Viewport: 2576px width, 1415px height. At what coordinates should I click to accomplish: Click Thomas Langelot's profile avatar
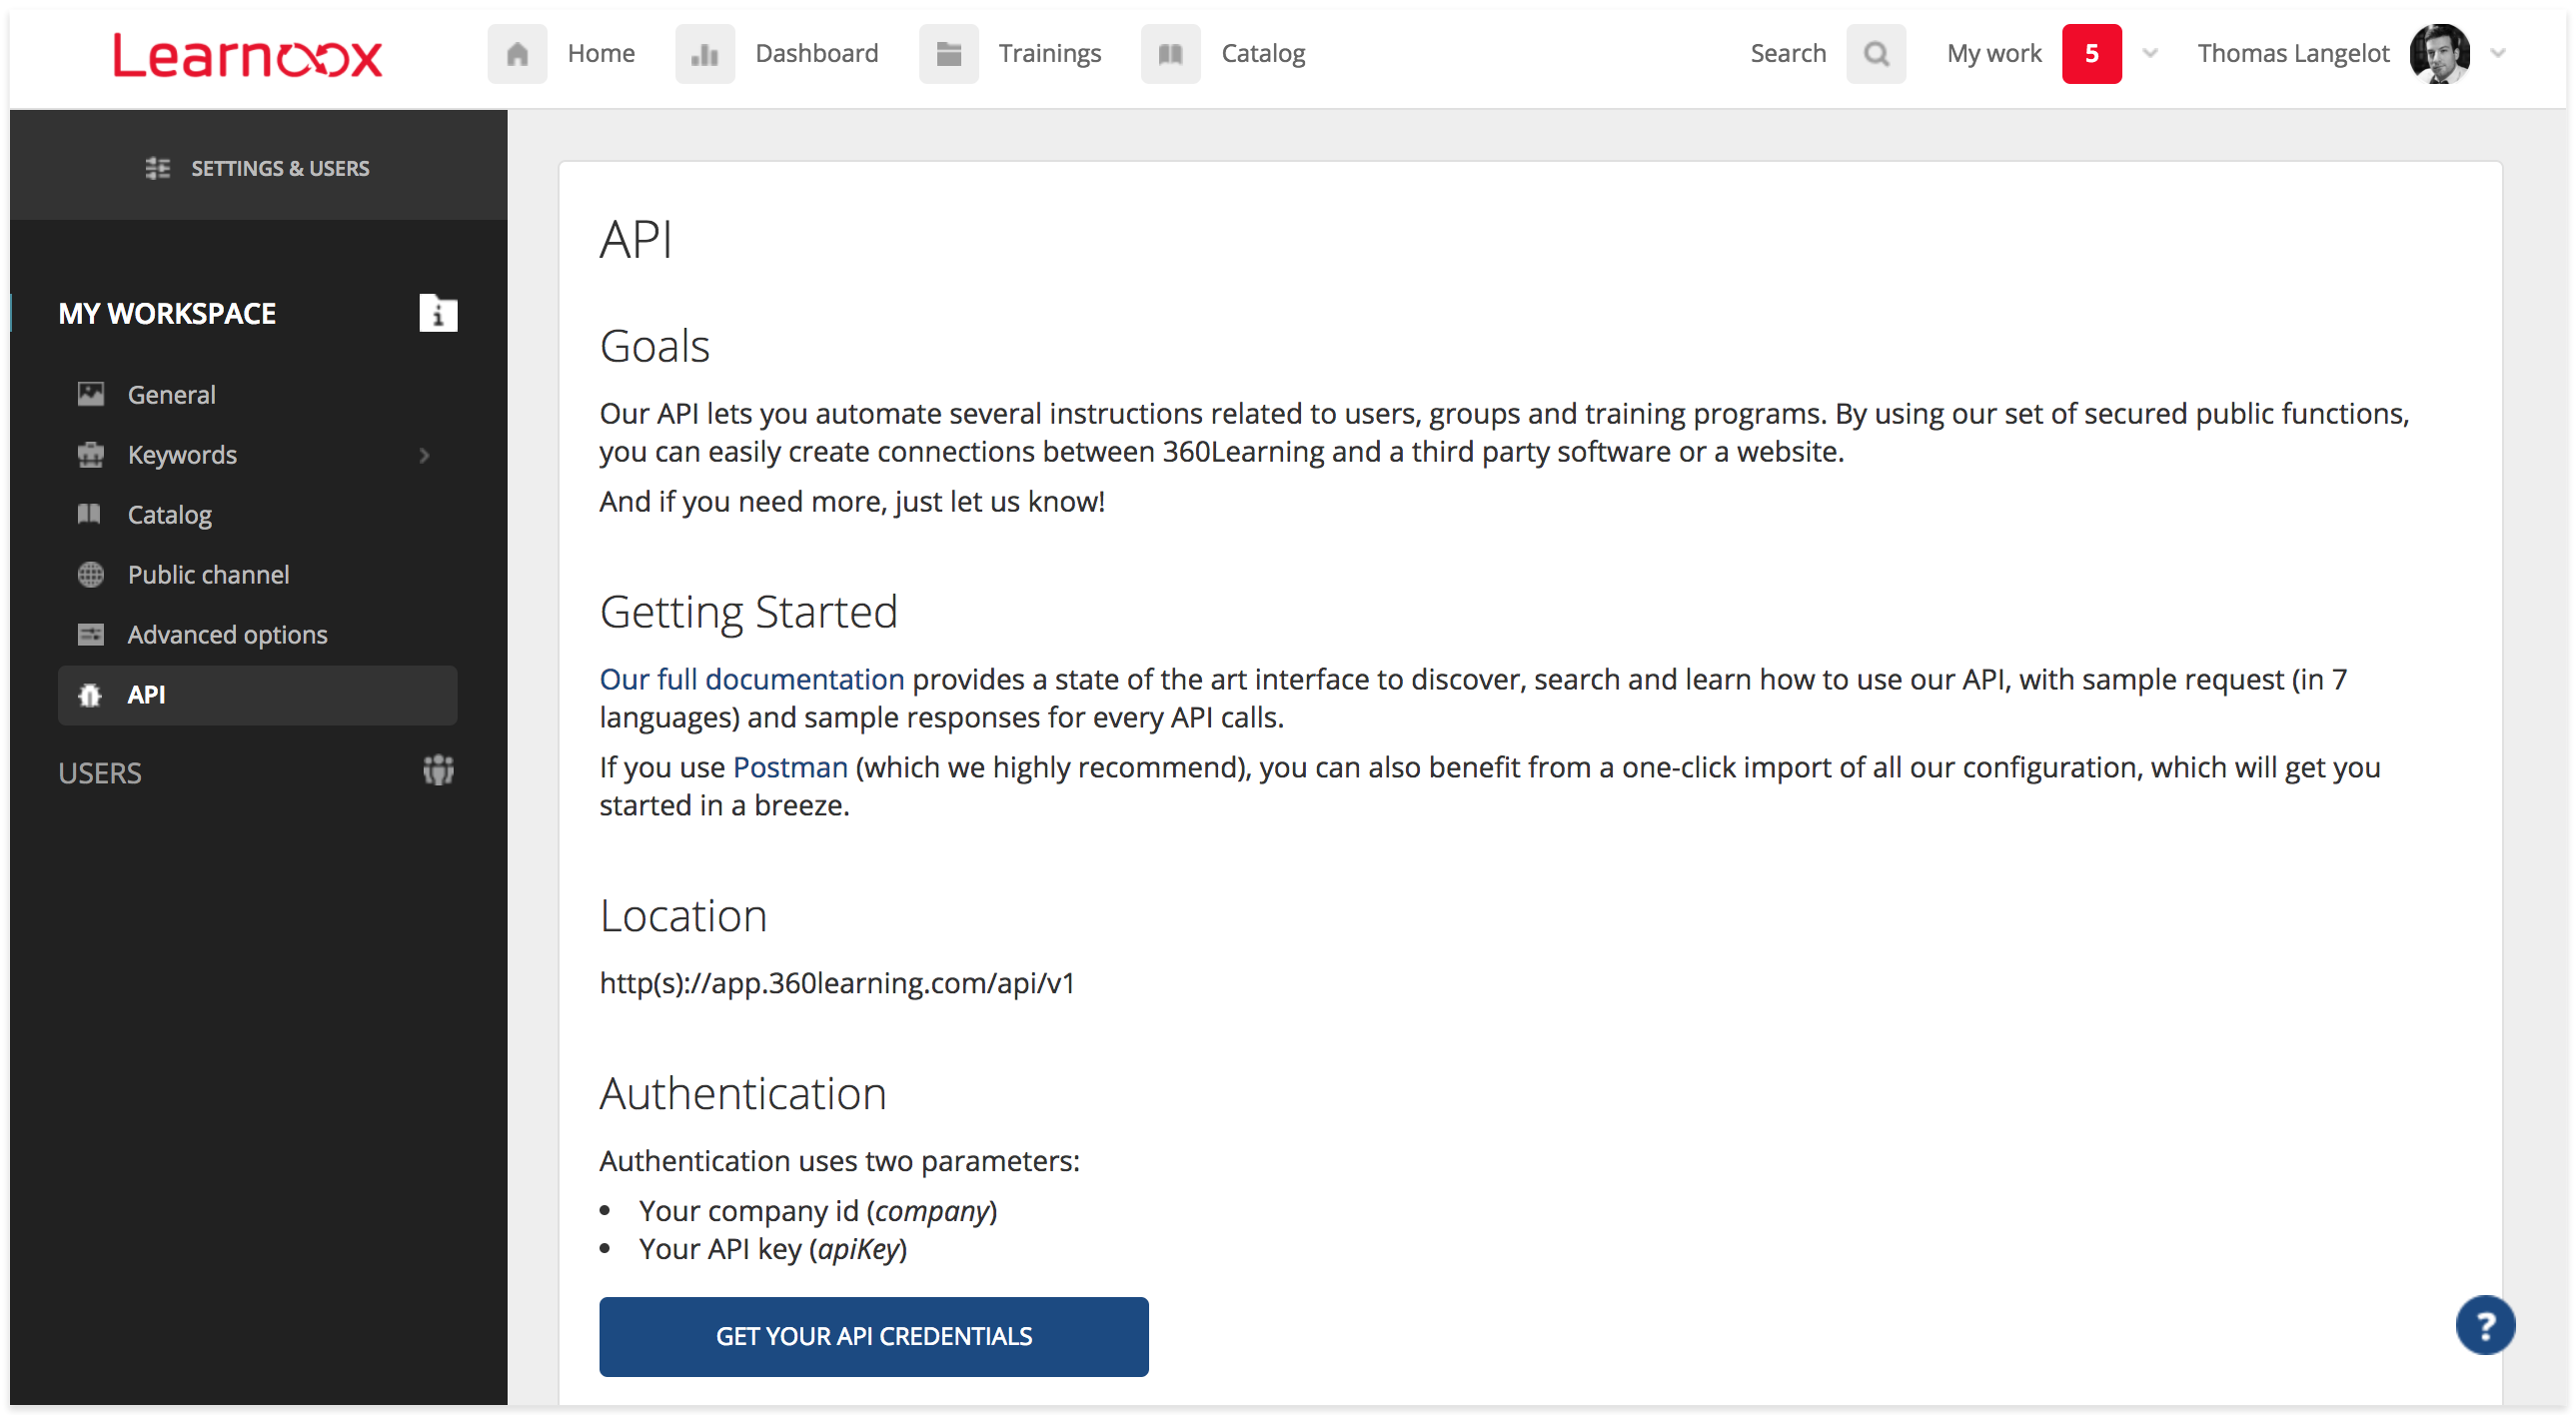(2439, 54)
